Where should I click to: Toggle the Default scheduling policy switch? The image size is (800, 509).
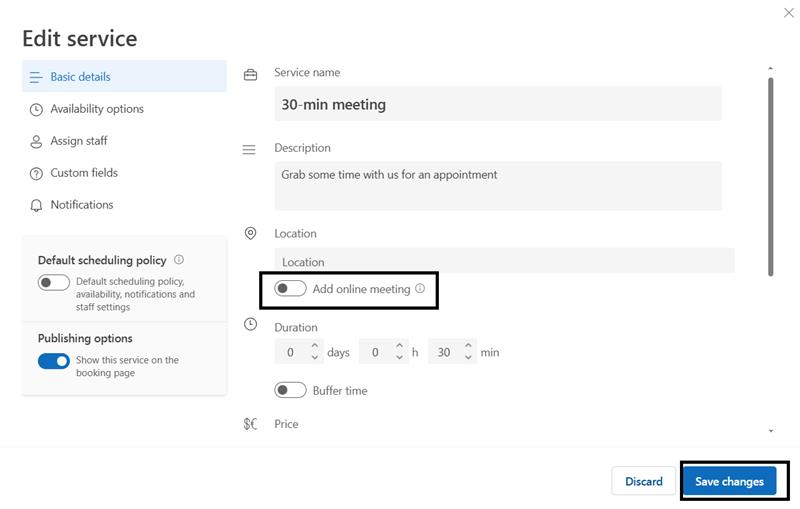54,283
